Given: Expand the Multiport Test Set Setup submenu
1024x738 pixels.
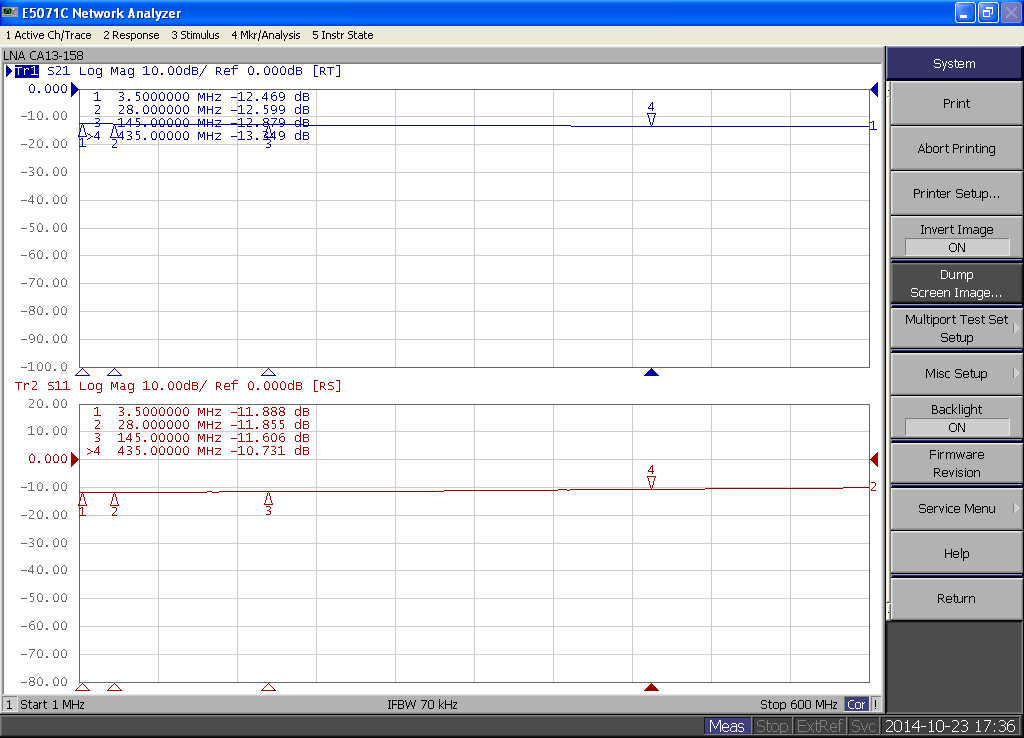Looking at the screenshot, I should click(956, 328).
